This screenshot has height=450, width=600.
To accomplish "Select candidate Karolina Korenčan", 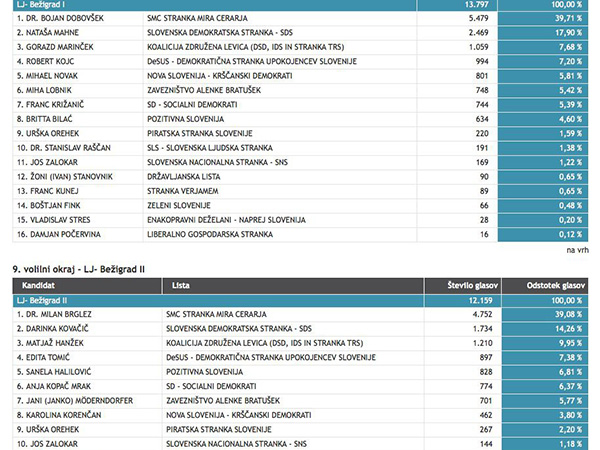I will coord(60,413).
